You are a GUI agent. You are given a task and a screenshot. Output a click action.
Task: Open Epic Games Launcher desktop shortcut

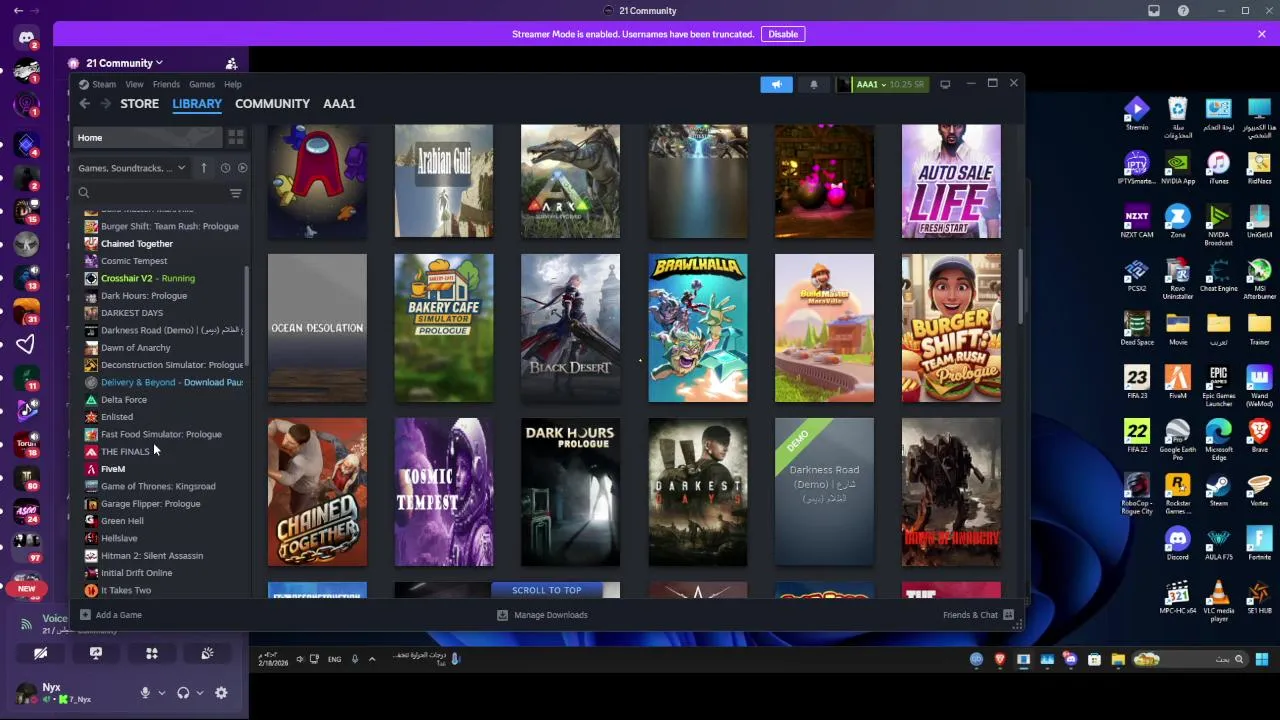1218,384
